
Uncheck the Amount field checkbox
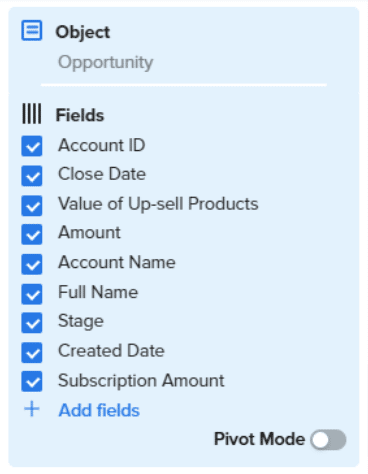(32, 234)
